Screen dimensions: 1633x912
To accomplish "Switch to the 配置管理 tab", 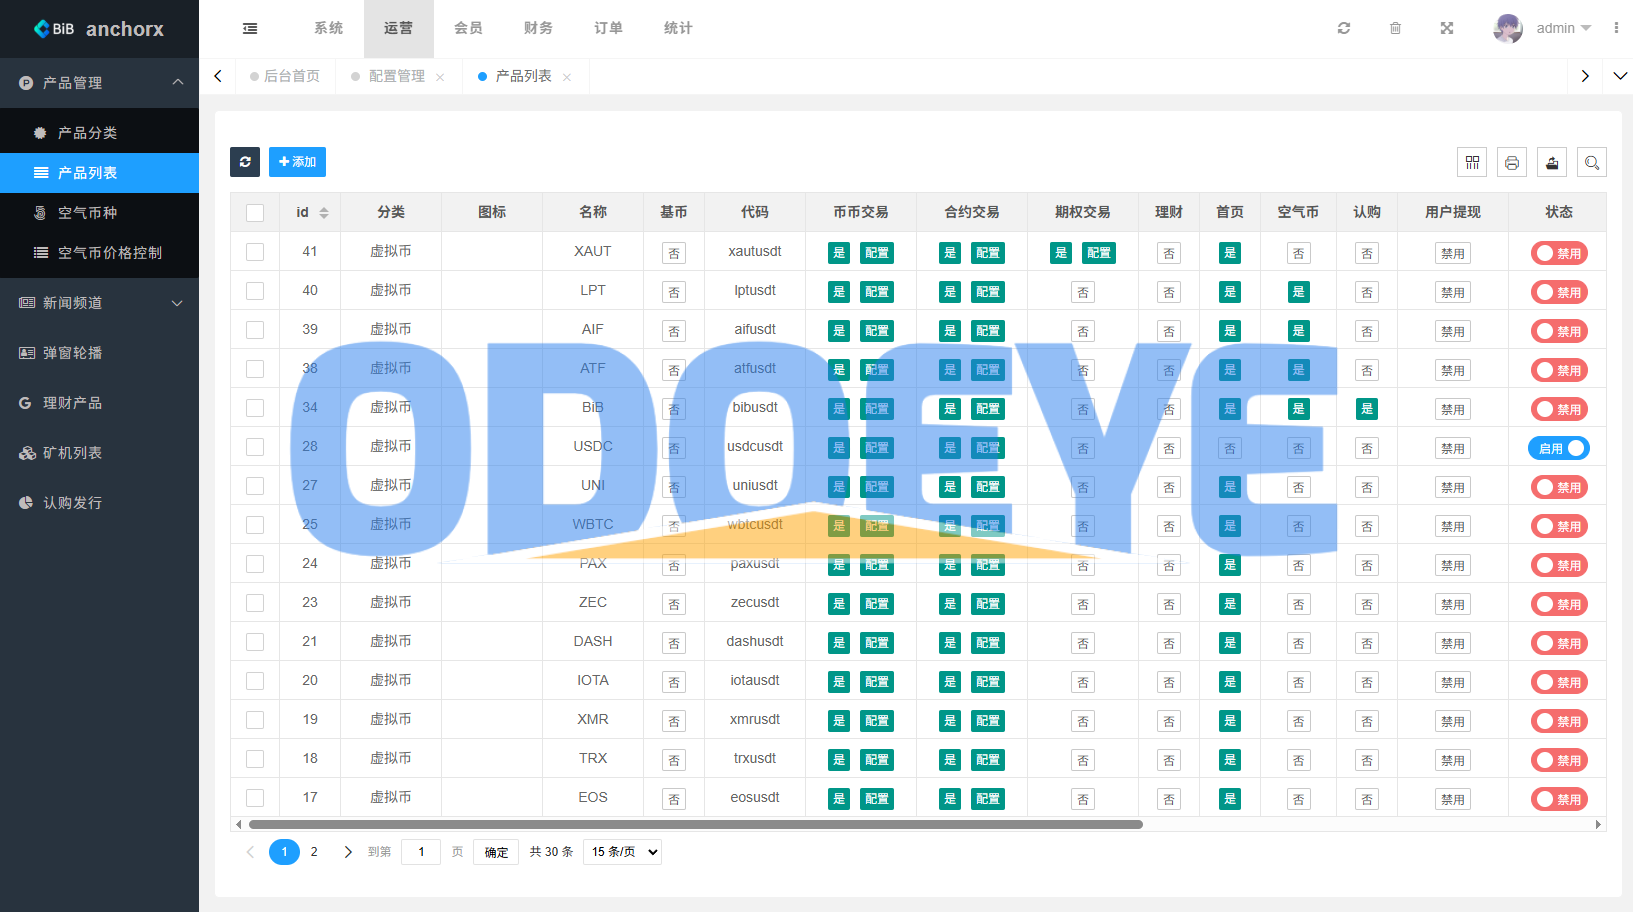I will coord(397,76).
